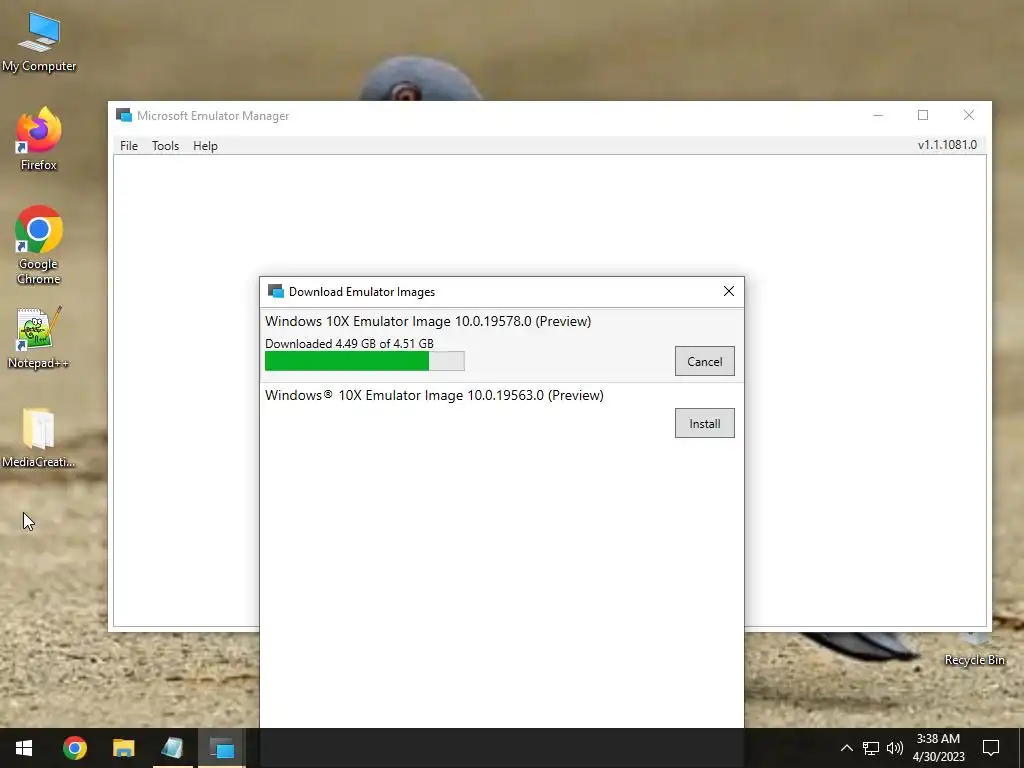Image resolution: width=1024 pixels, height=768 pixels.
Task: Minimize the Microsoft Emulator Manager window
Action: coord(878,116)
